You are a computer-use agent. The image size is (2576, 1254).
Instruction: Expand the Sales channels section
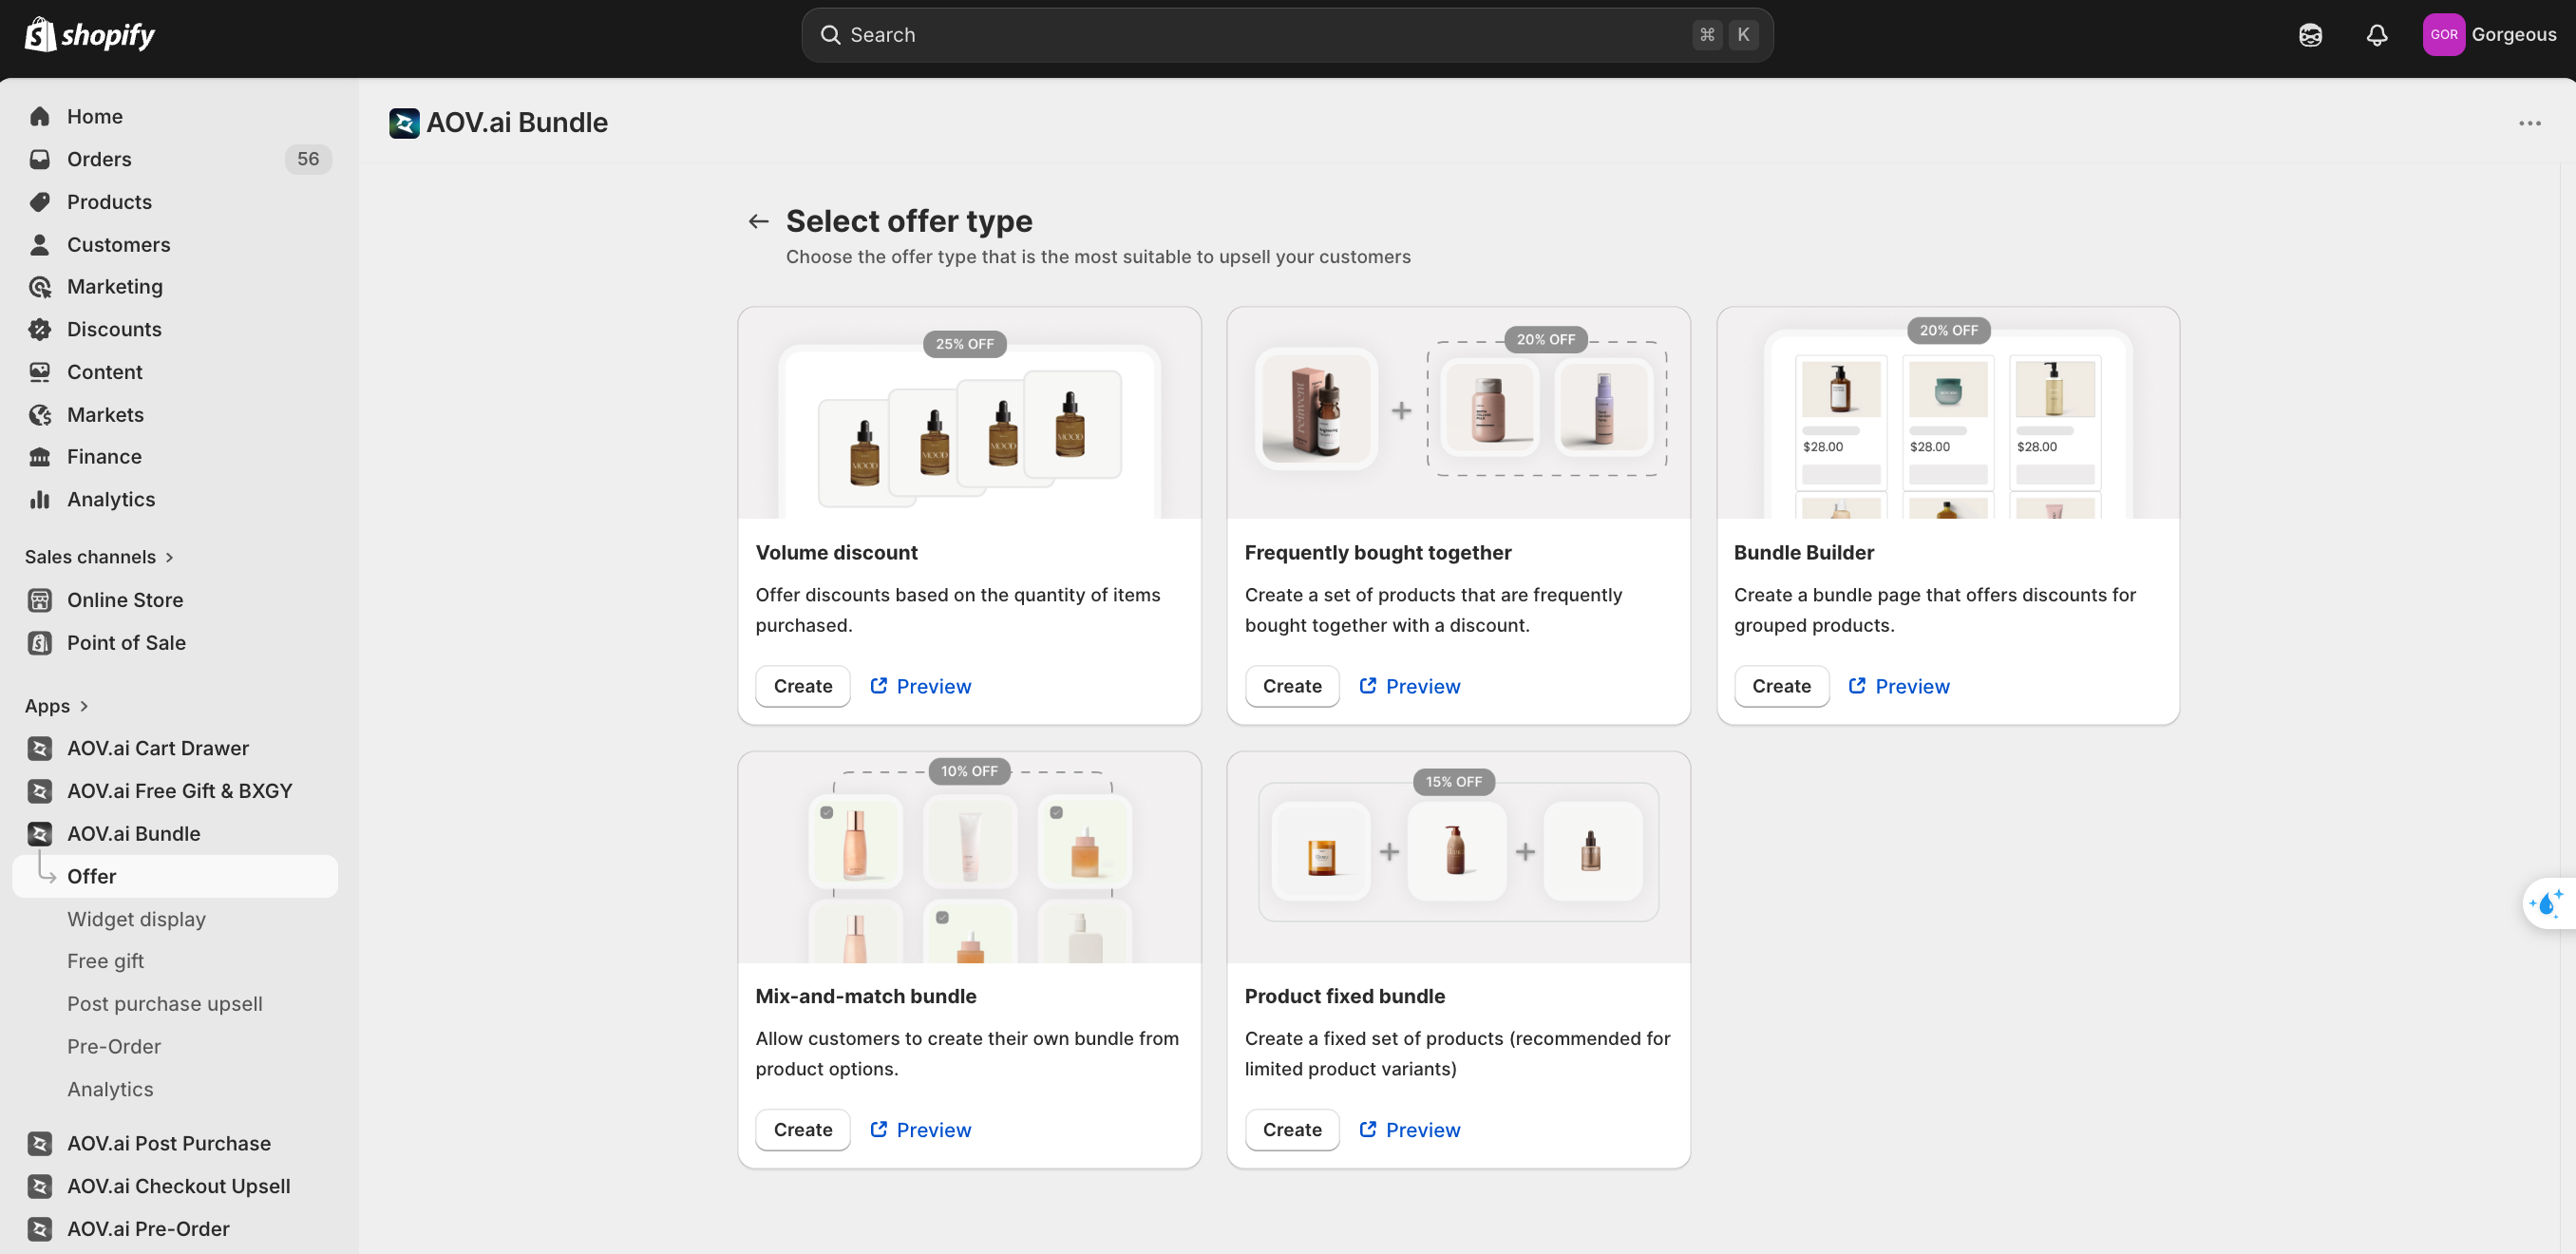[x=99, y=557]
